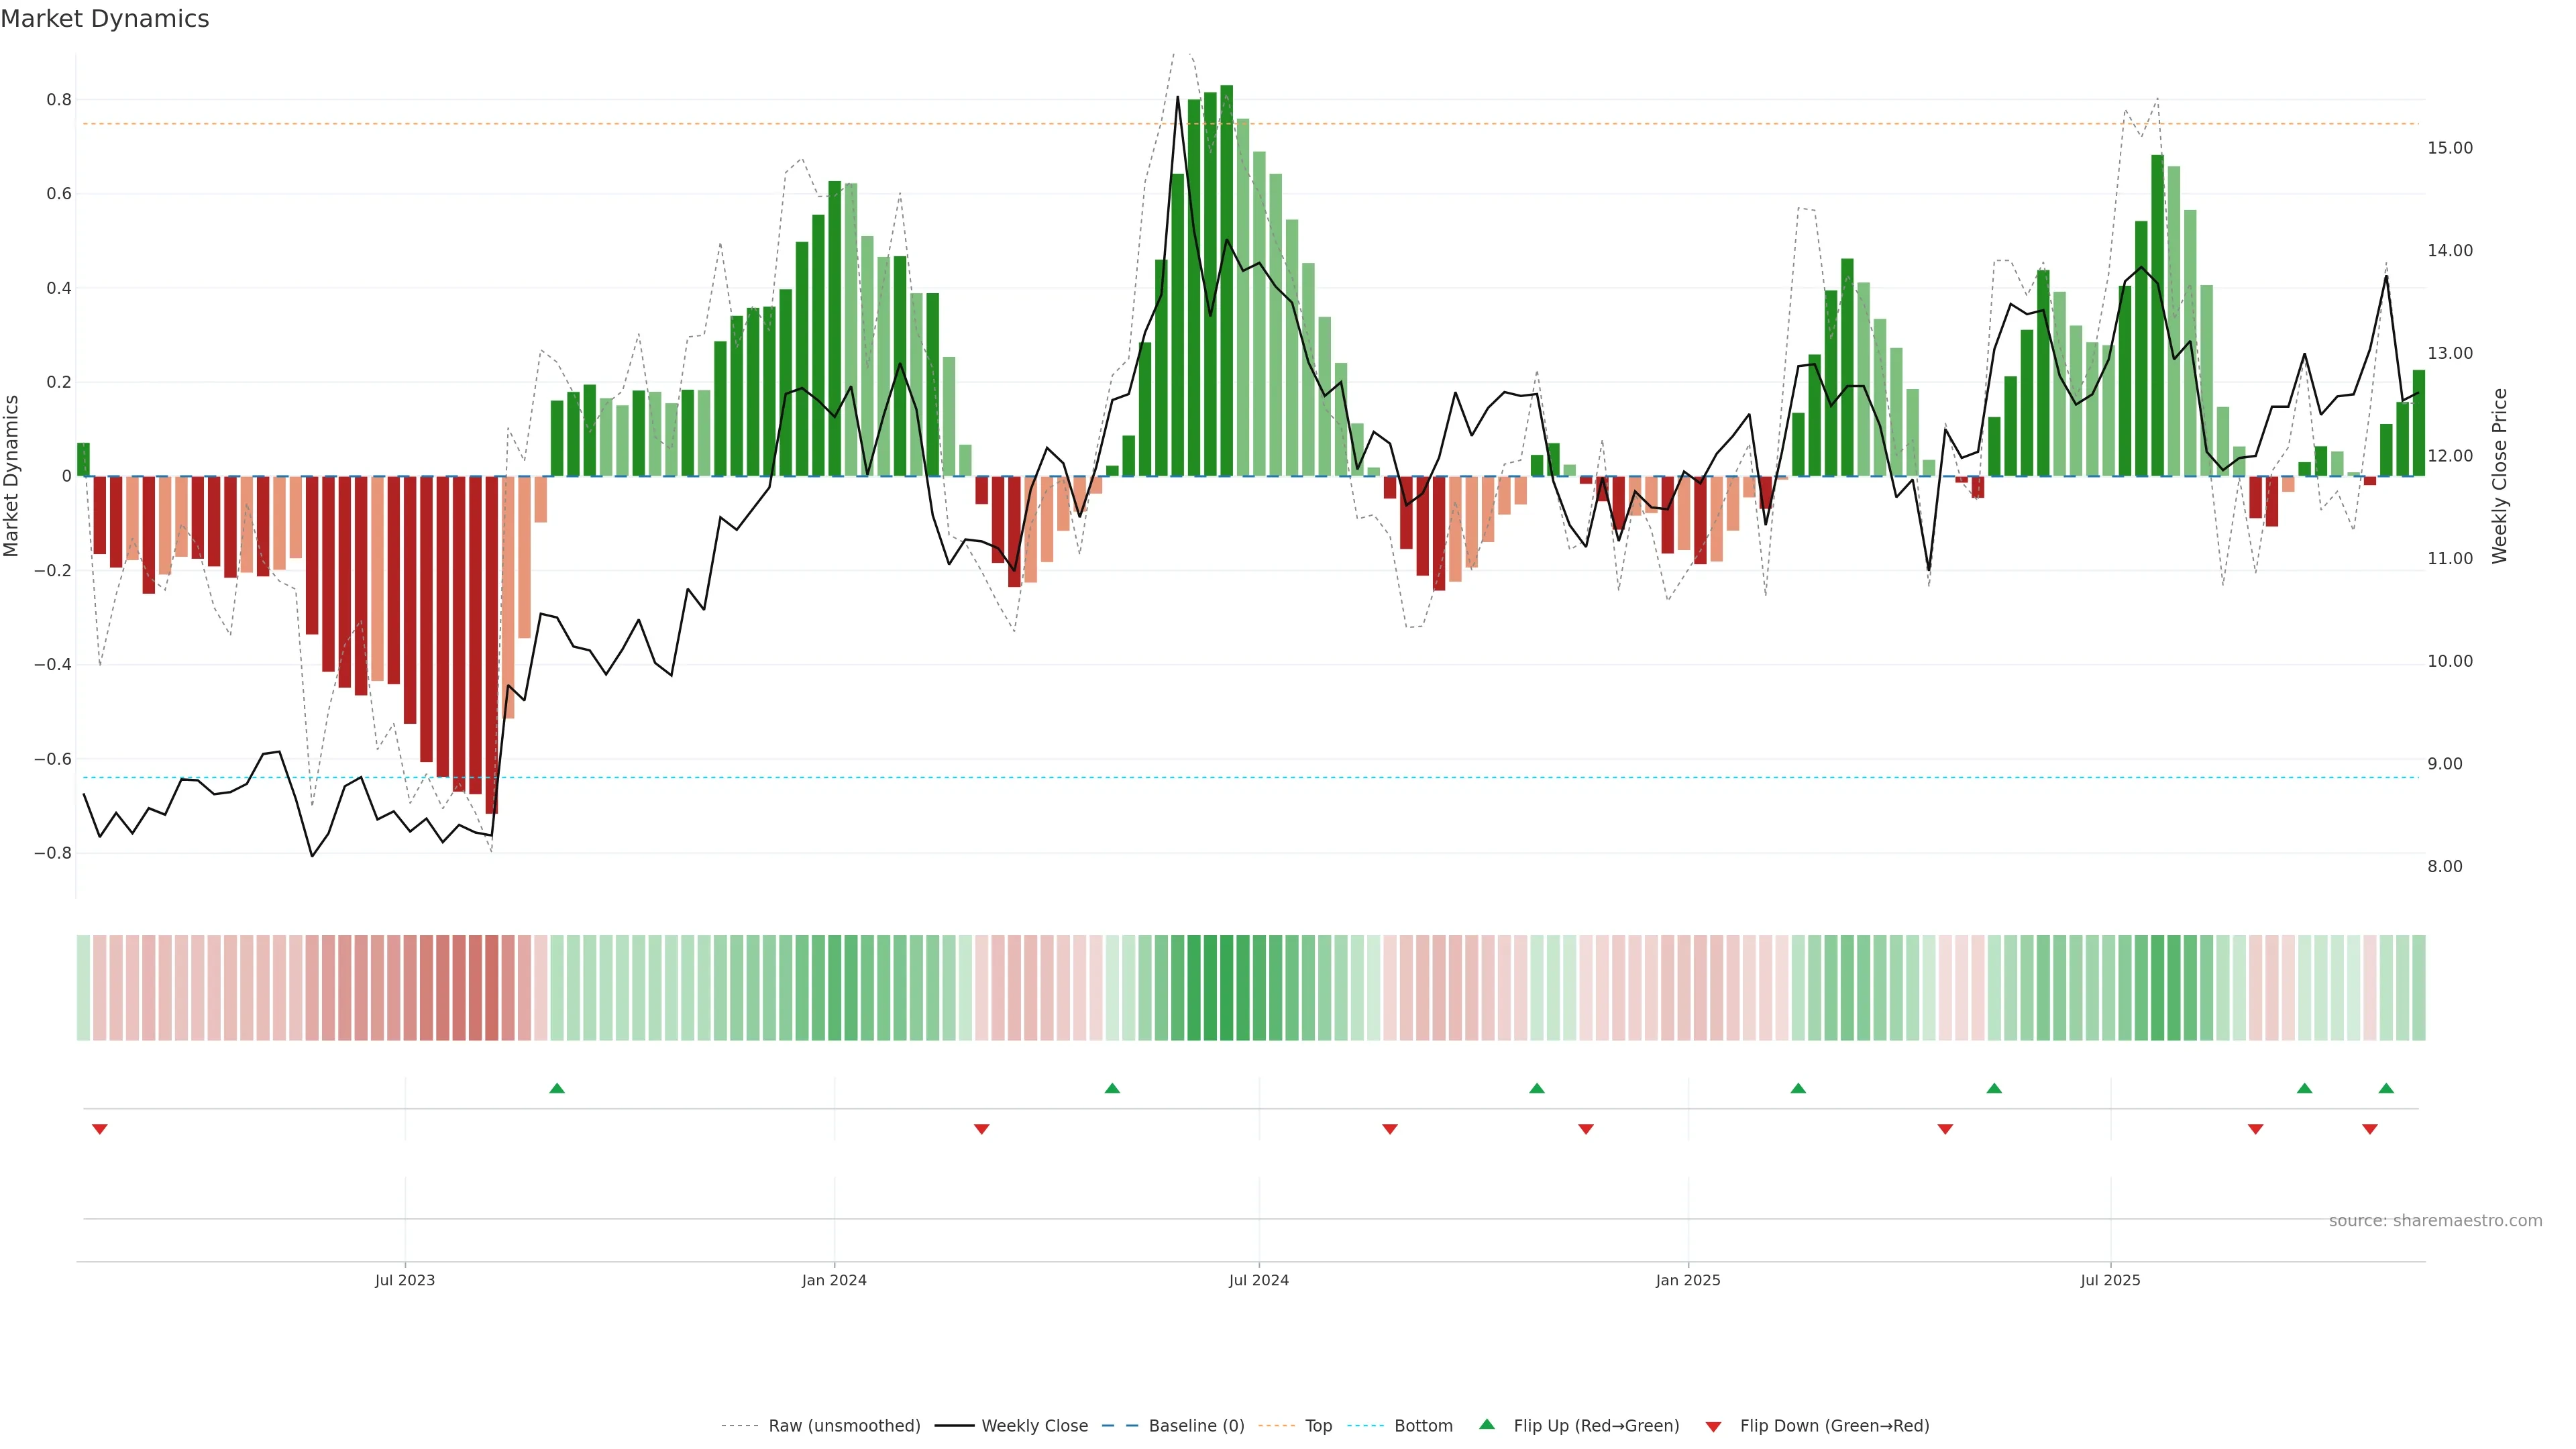Screen dimensions: 2576x1449
Task: Click the red flip-down marker after Jan 2024
Action: [x=981, y=1129]
